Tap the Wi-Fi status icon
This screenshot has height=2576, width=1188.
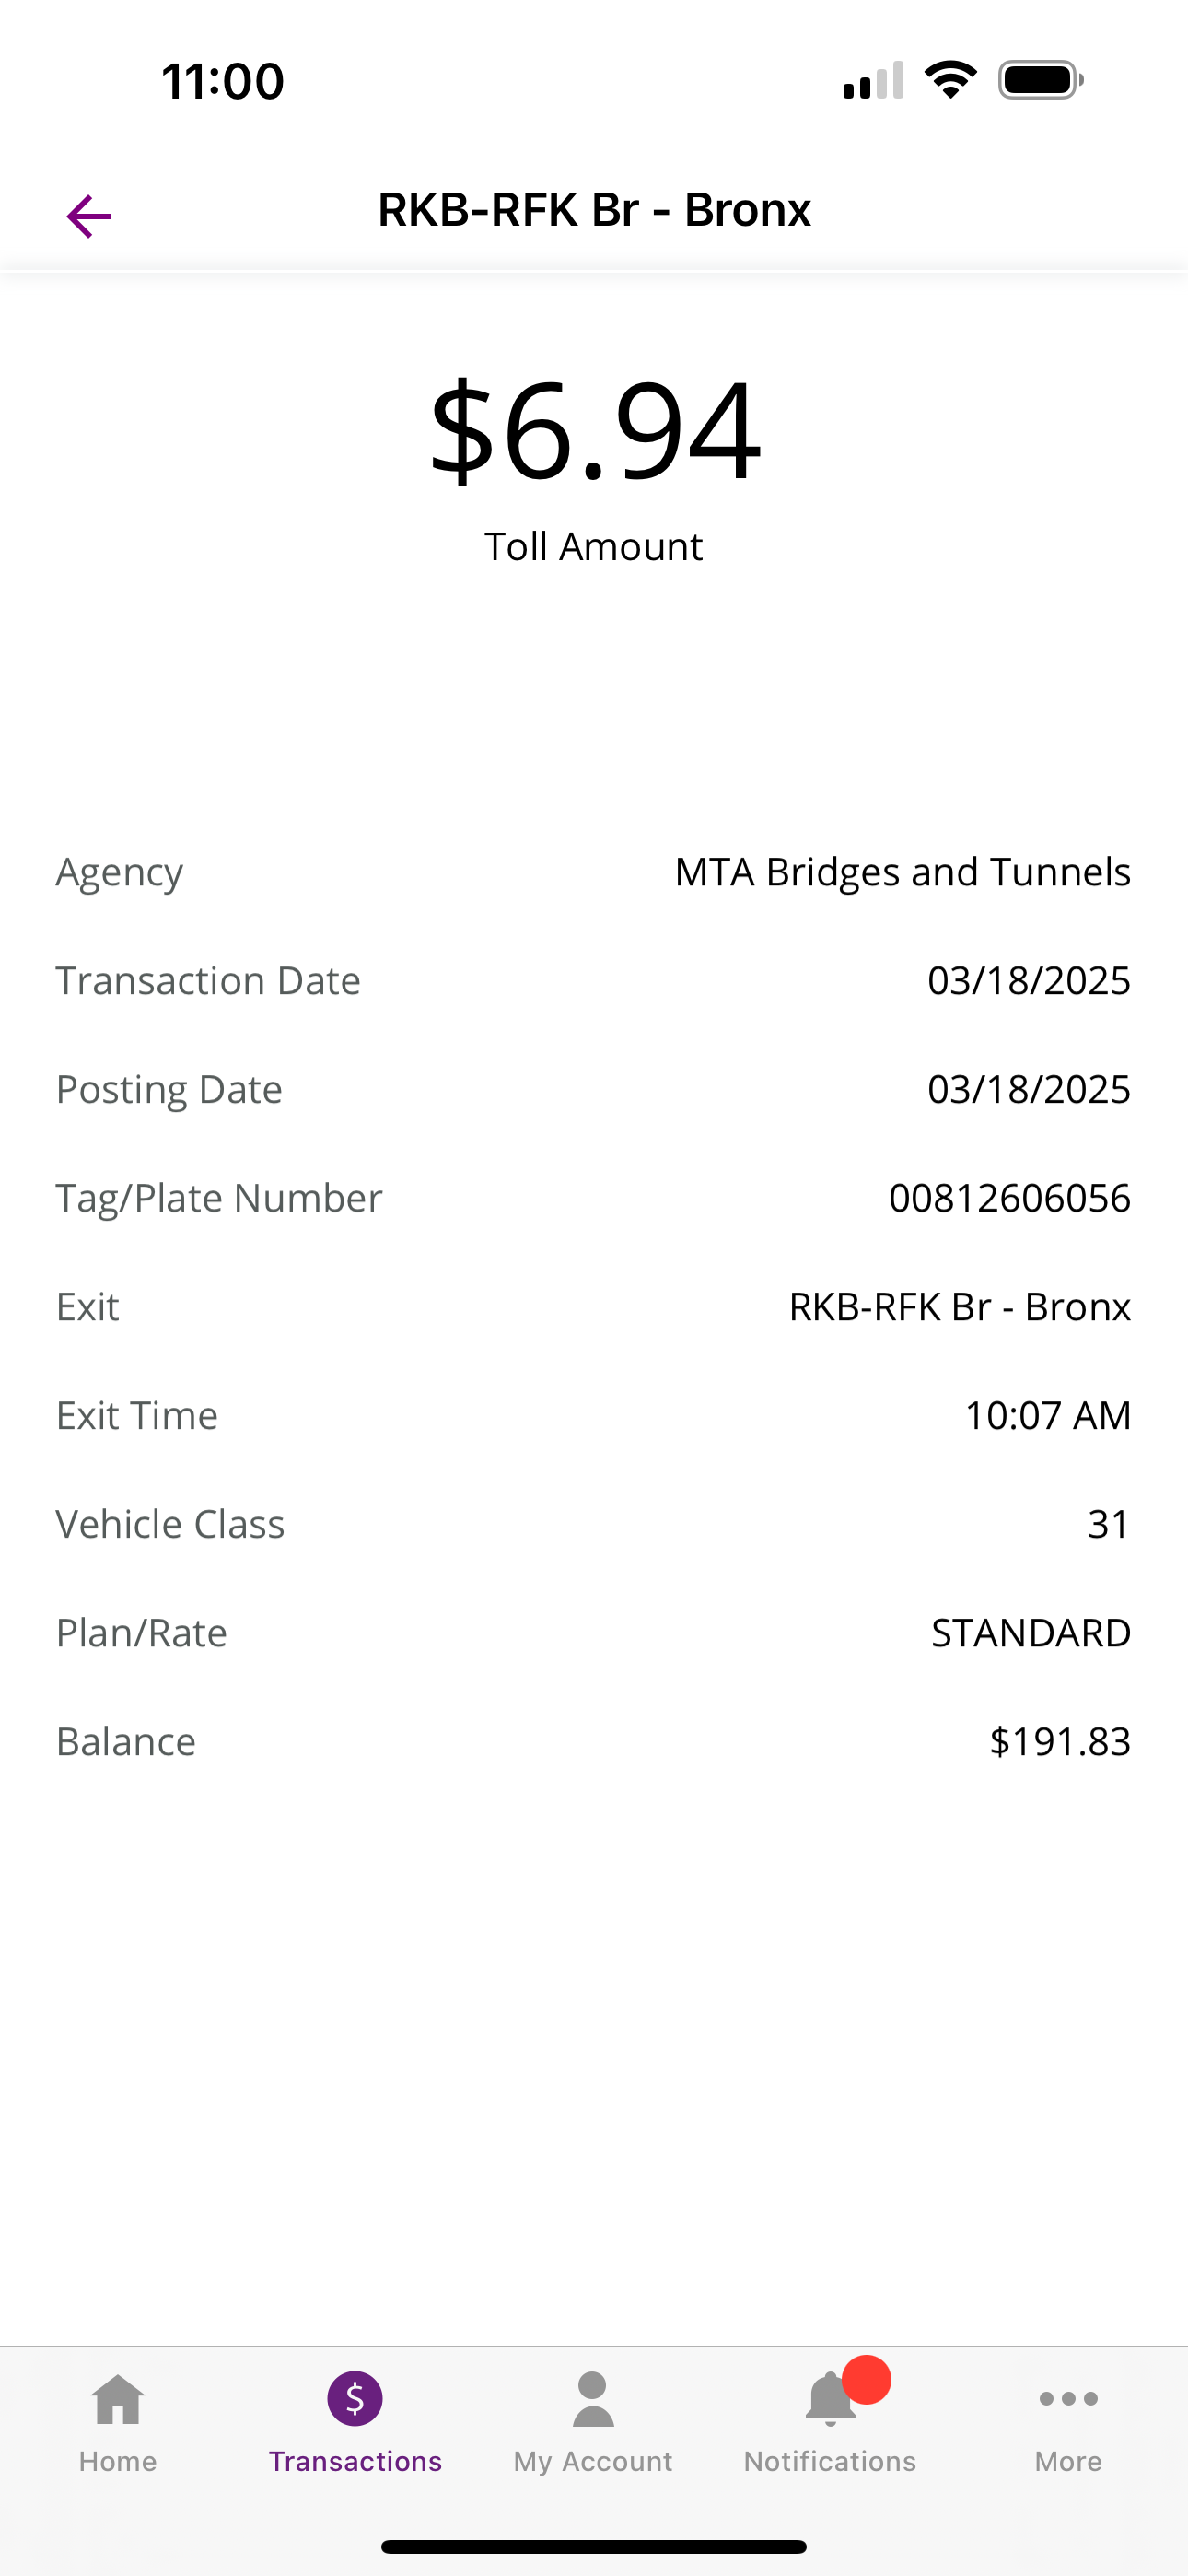pyautogui.click(x=950, y=79)
